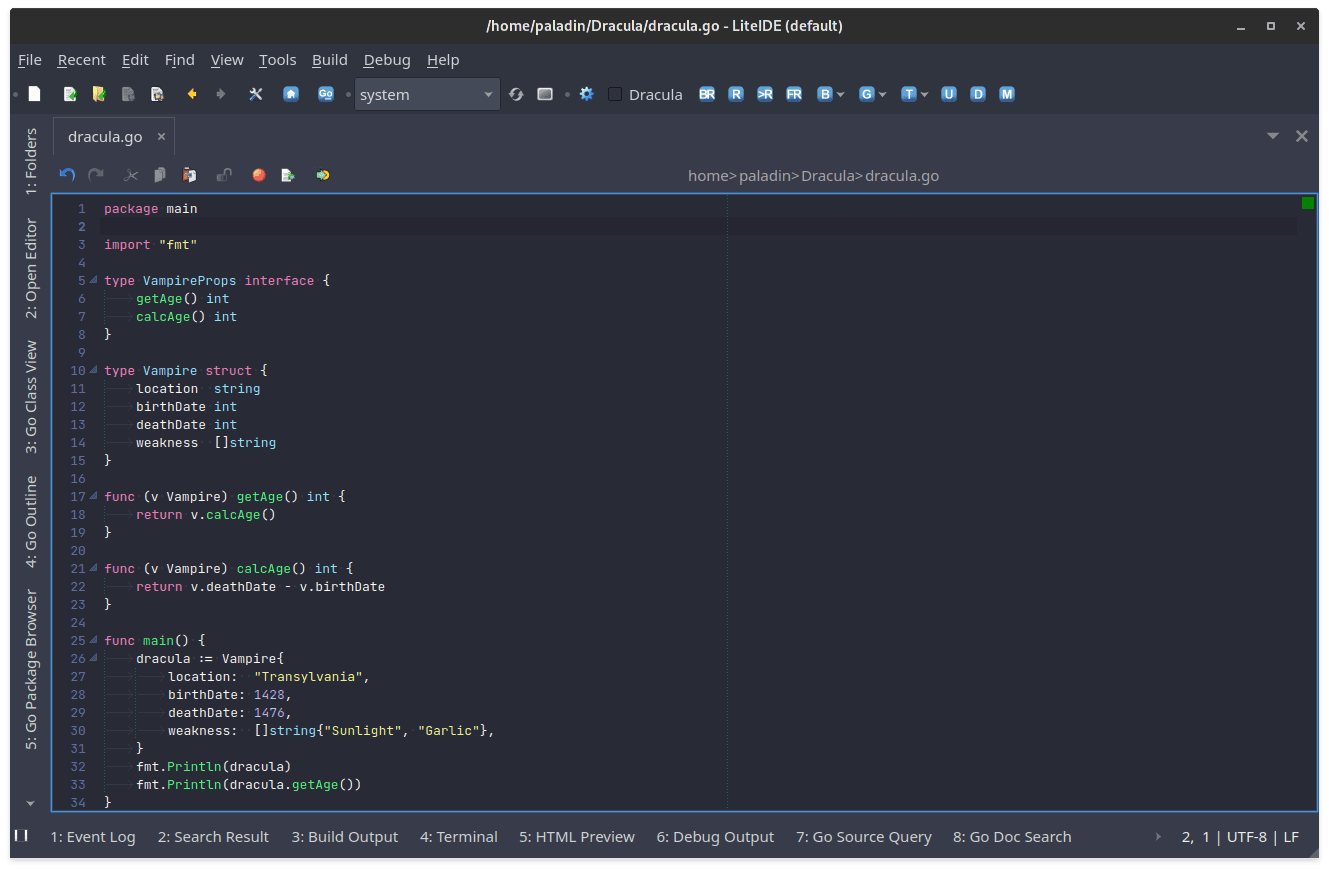Open LiteIDE options via the gear icon
This screenshot has height=869, width=1329.
pyautogui.click(x=587, y=93)
